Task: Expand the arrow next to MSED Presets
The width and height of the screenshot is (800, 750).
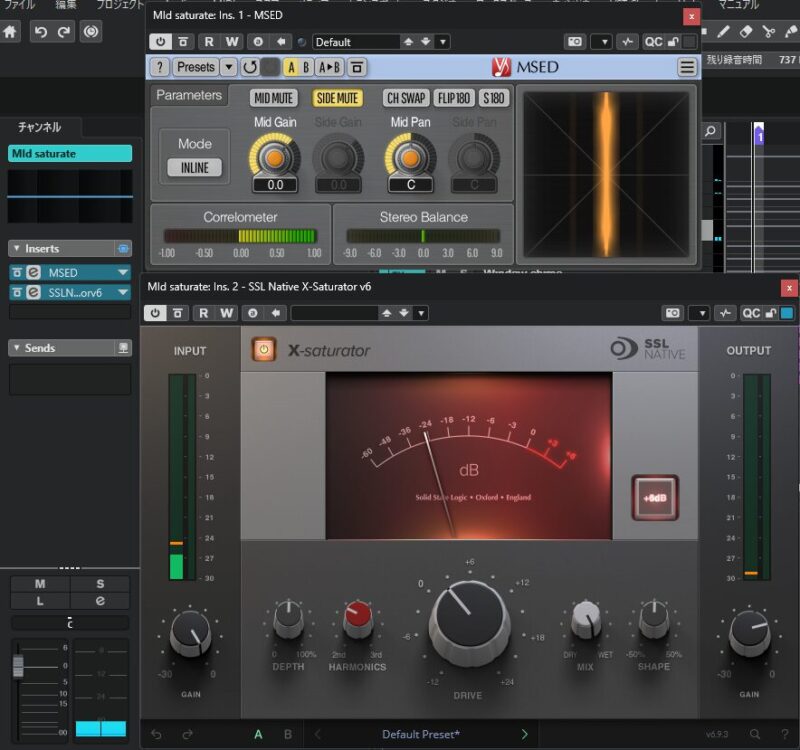Action: [x=229, y=67]
